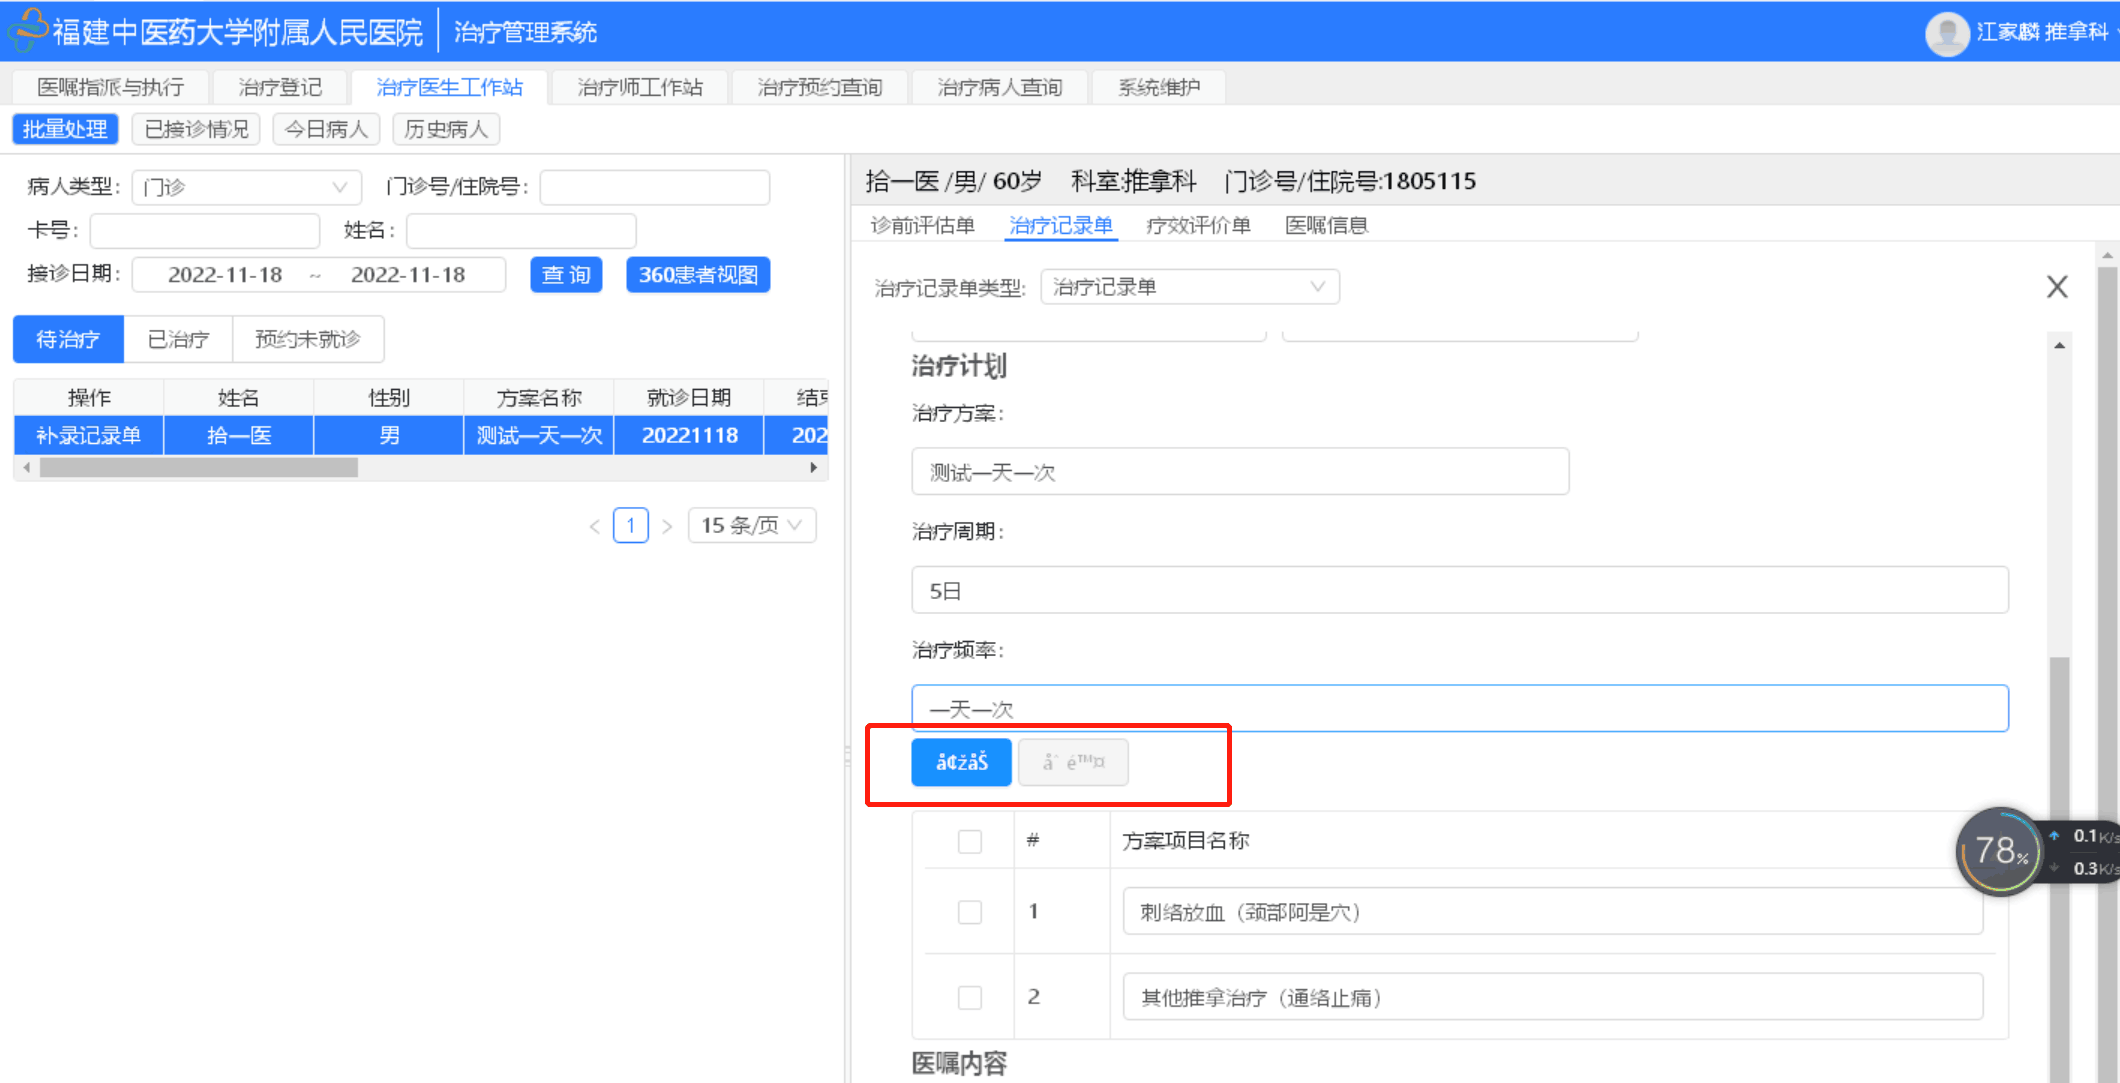The image size is (2120, 1083).
Task: Go to next page arrow
Action: [667, 526]
